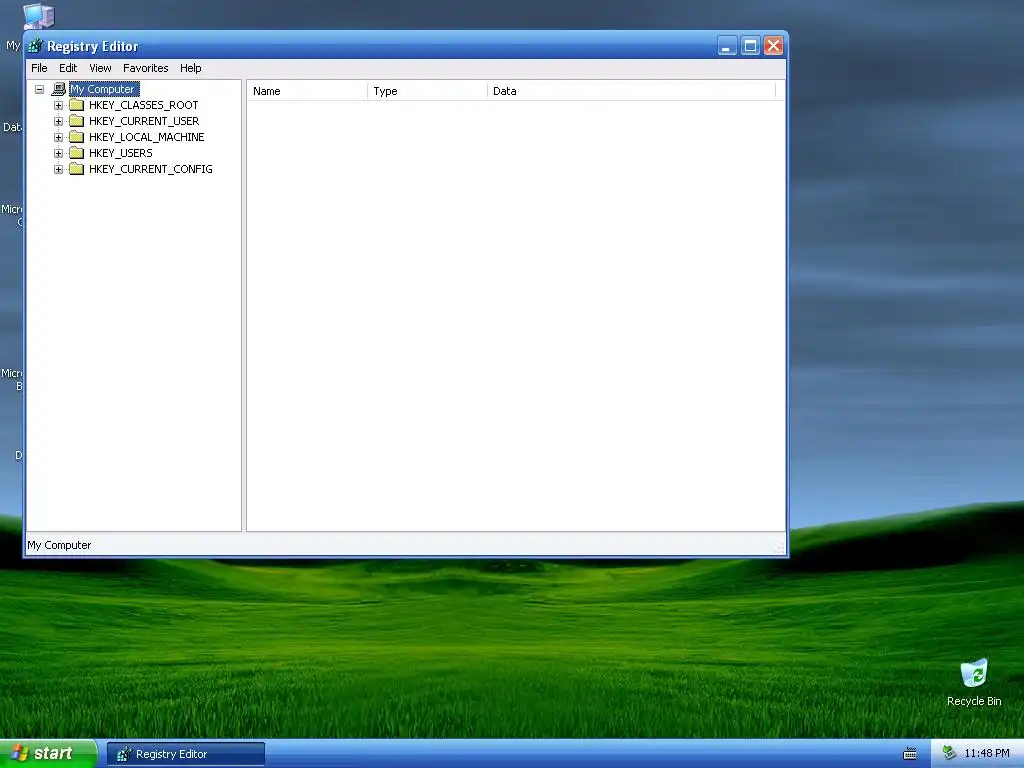The image size is (1024, 768).
Task: Expand the HKEY_USERS key
Action: [x=58, y=153]
